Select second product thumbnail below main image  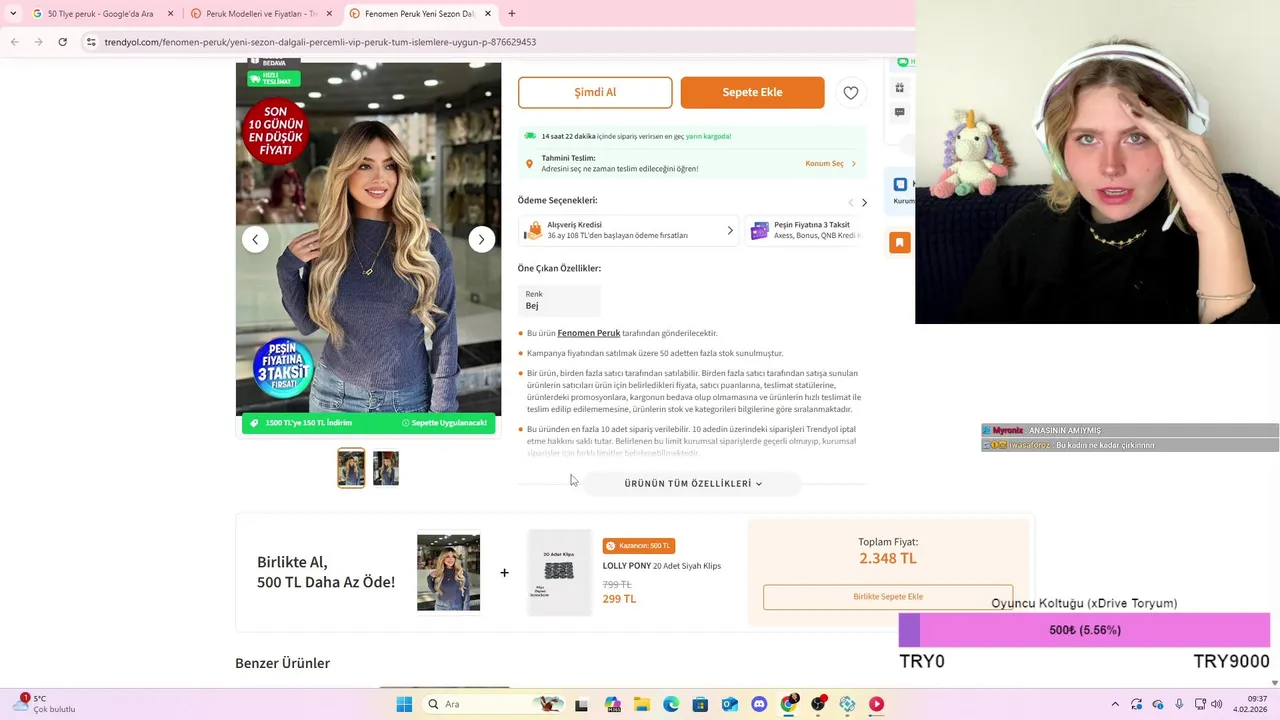click(x=386, y=468)
